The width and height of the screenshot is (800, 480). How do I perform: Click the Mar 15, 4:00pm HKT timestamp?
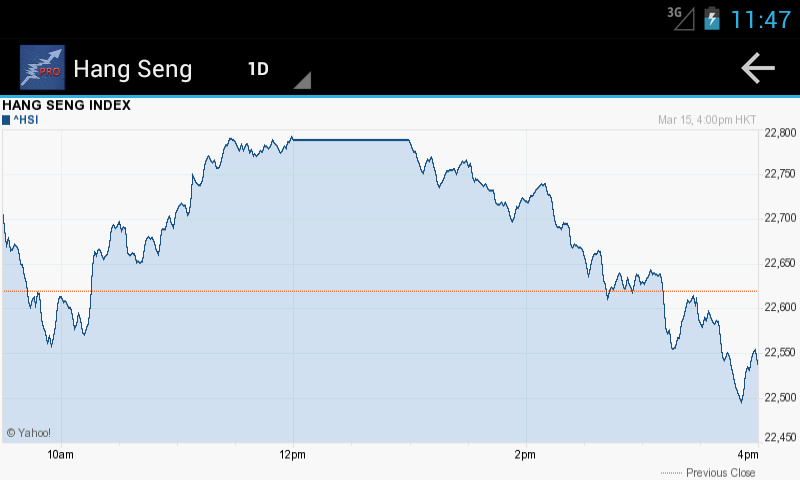click(x=706, y=120)
